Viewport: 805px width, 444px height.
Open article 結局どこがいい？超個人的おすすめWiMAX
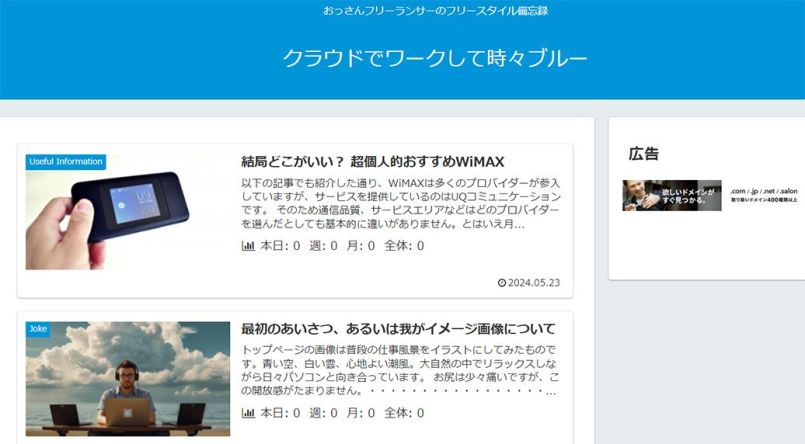tap(373, 162)
